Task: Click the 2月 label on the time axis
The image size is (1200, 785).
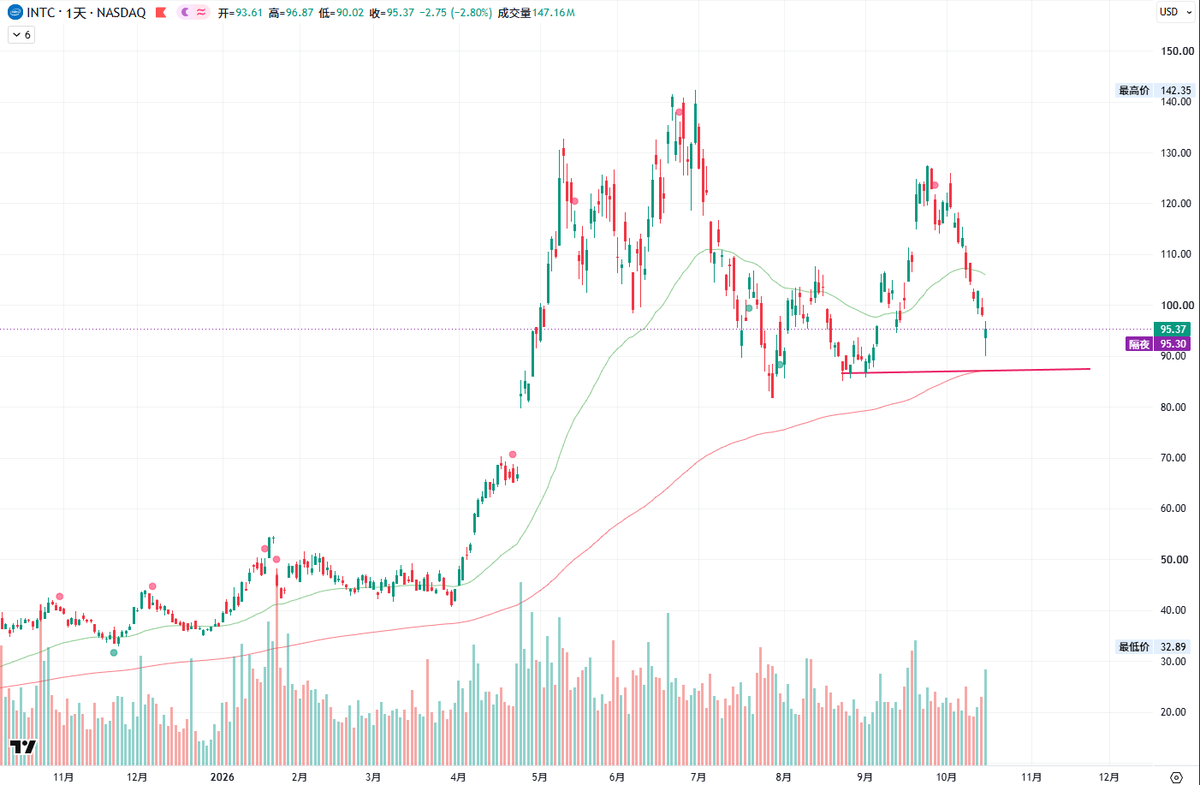Action: pyautogui.click(x=299, y=776)
